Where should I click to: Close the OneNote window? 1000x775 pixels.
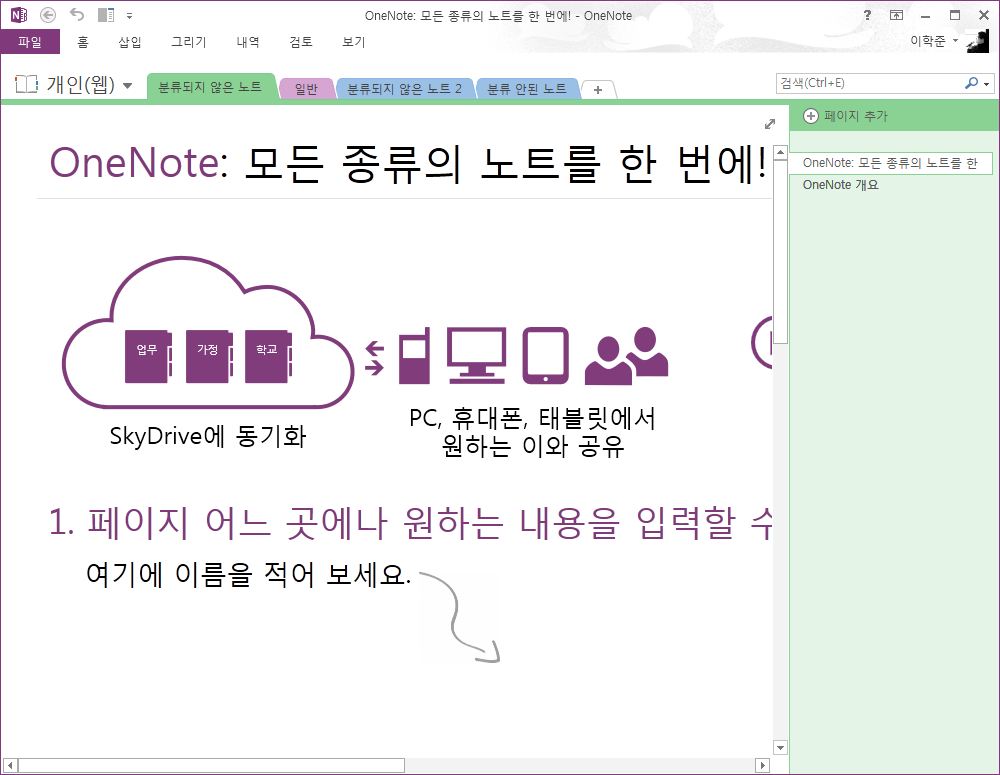tap(984, 15)
